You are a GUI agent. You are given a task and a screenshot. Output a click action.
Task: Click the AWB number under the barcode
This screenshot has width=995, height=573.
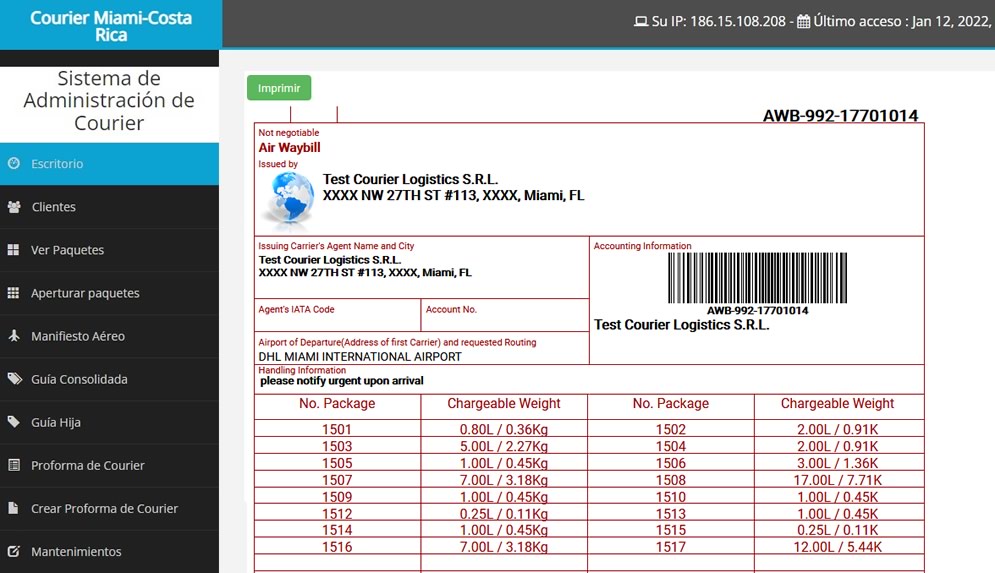758,310
